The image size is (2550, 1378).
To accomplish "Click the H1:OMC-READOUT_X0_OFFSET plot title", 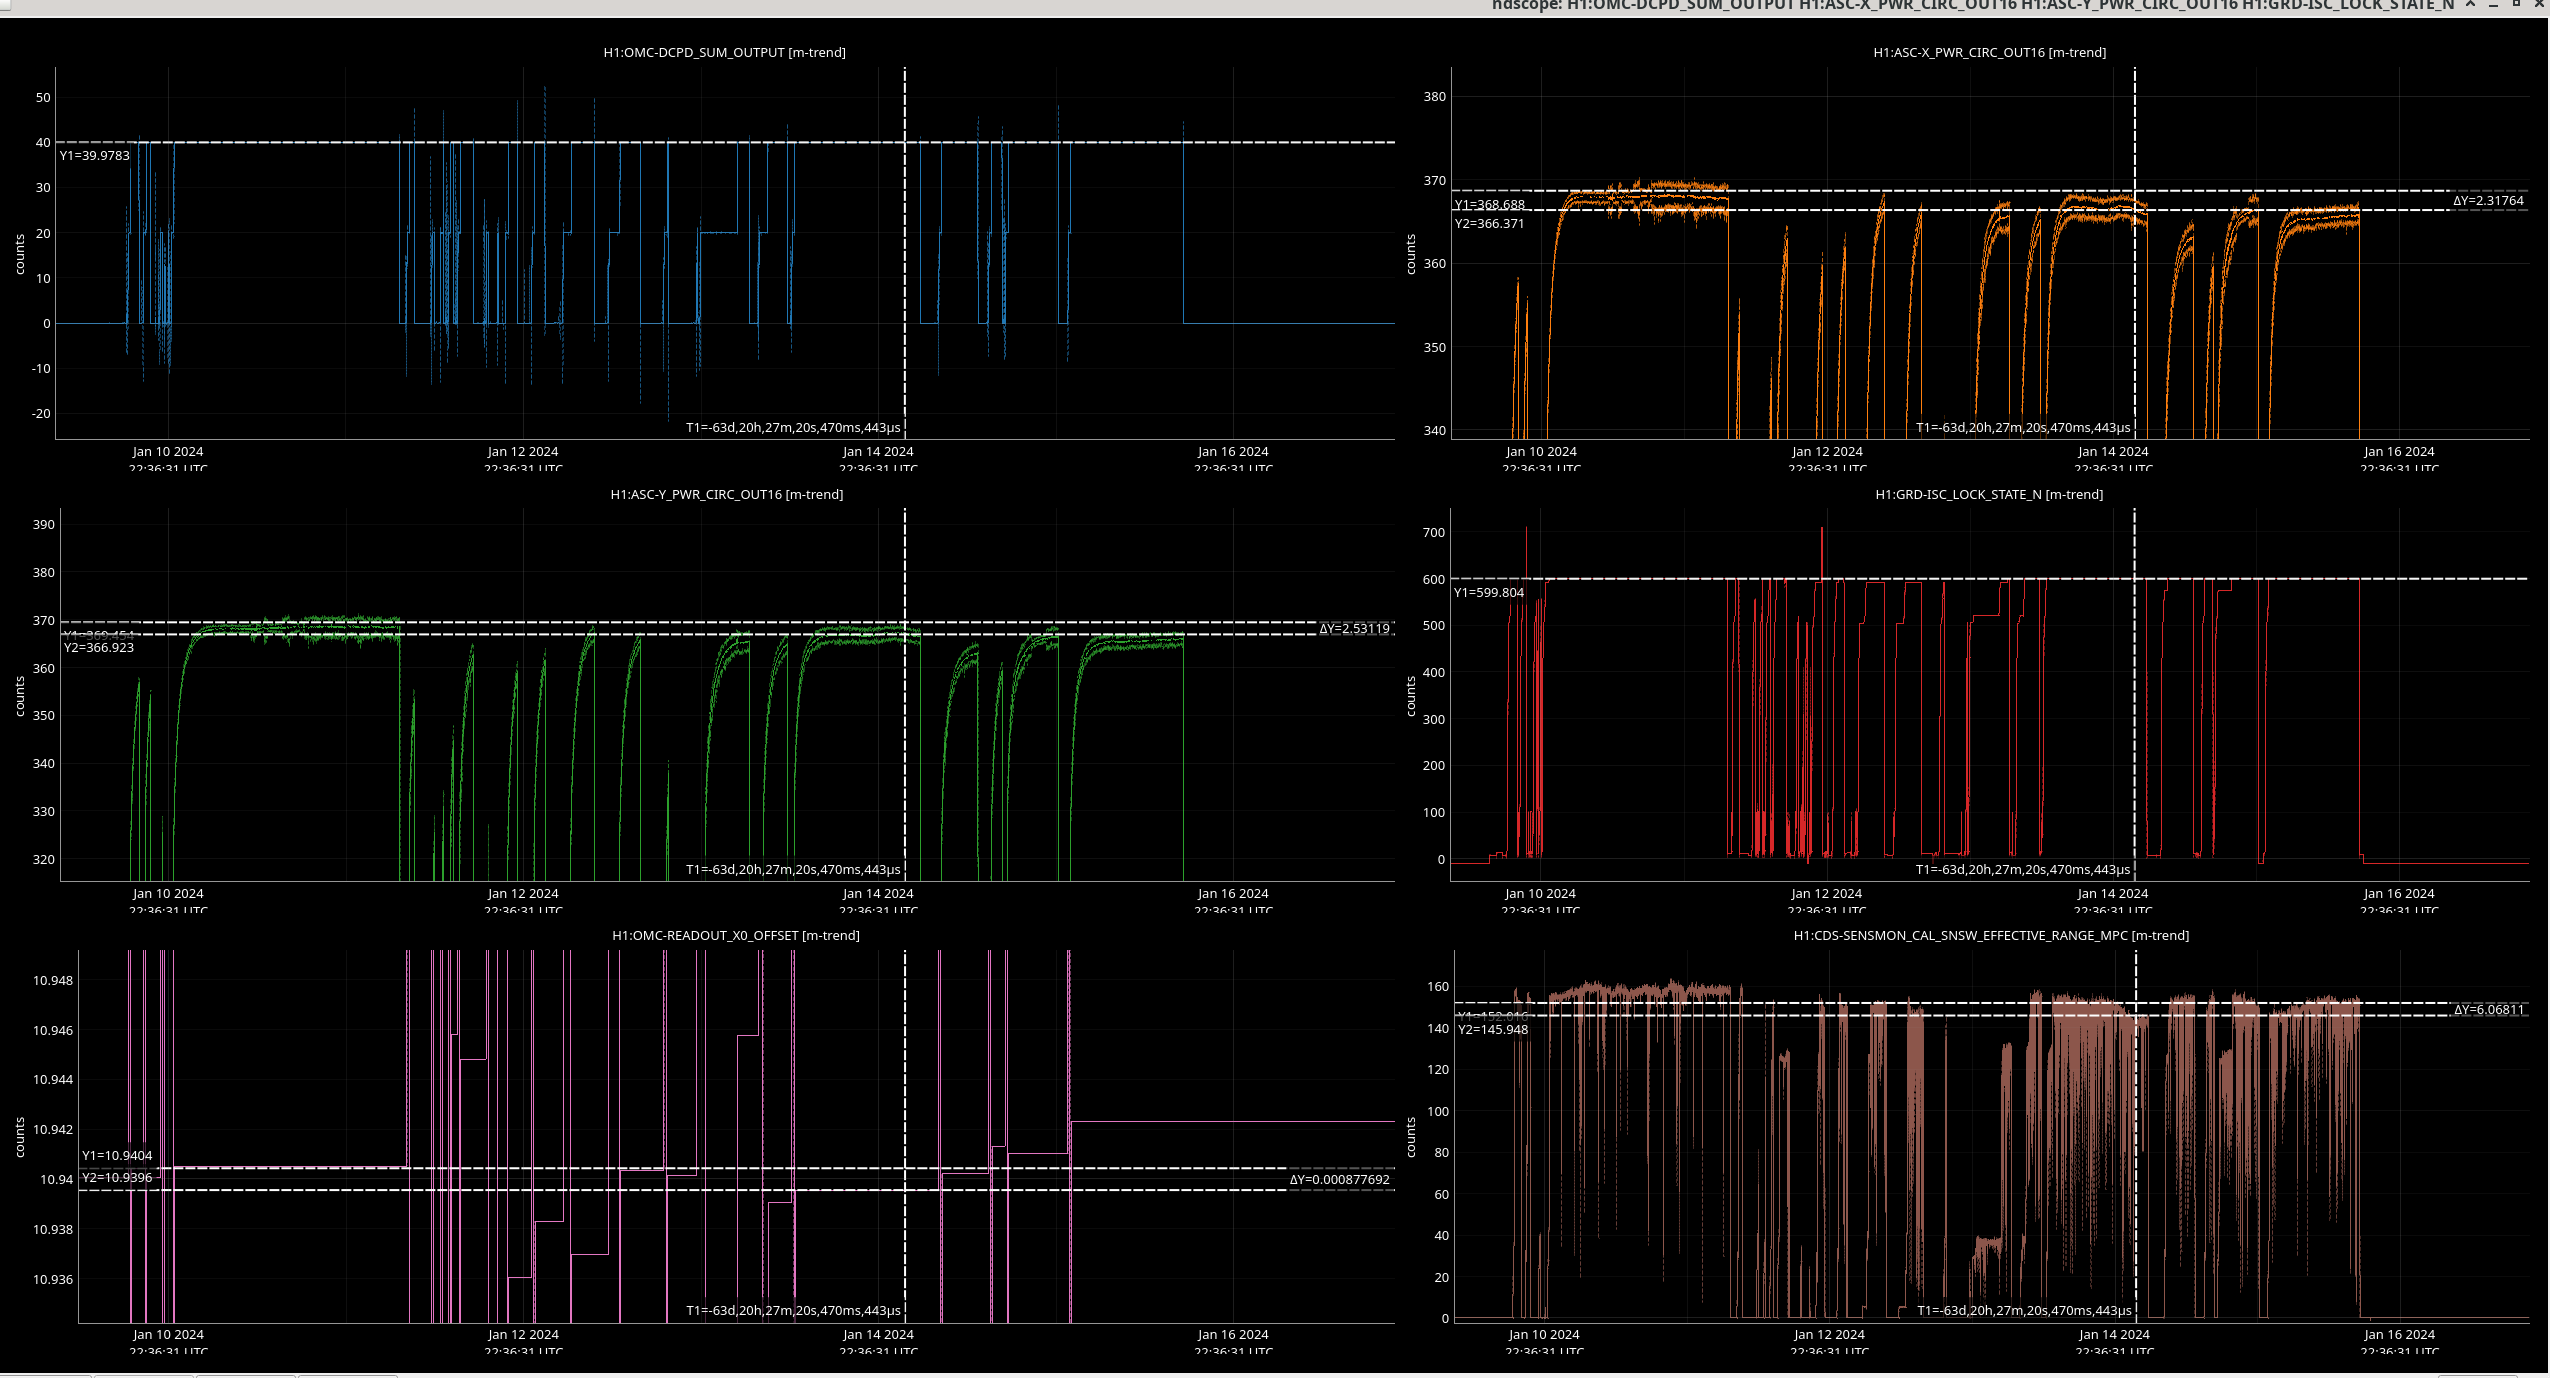I will (735, 935).
